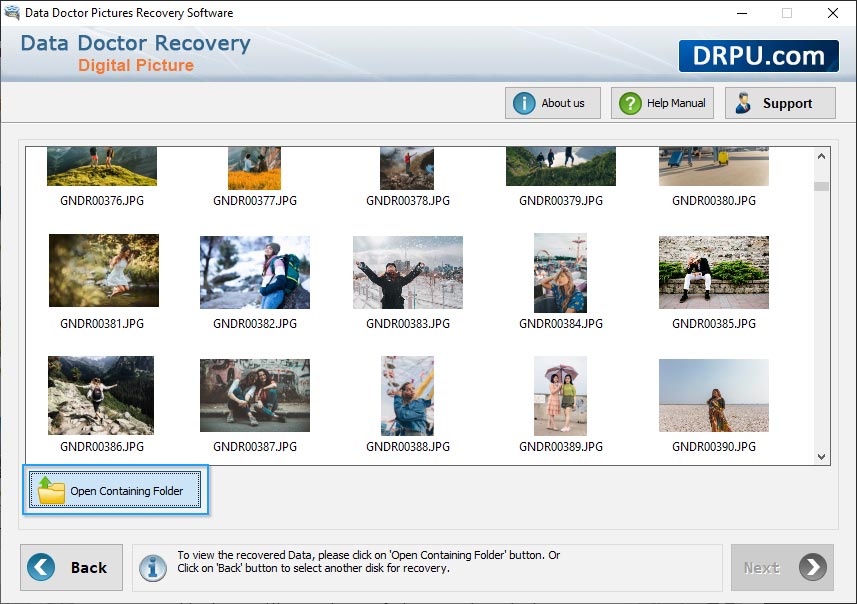Screen dimensions: 857x604
Task: Click file name GNDR00385.JPG
Action: pyautogui.click(x=714, y=324)
